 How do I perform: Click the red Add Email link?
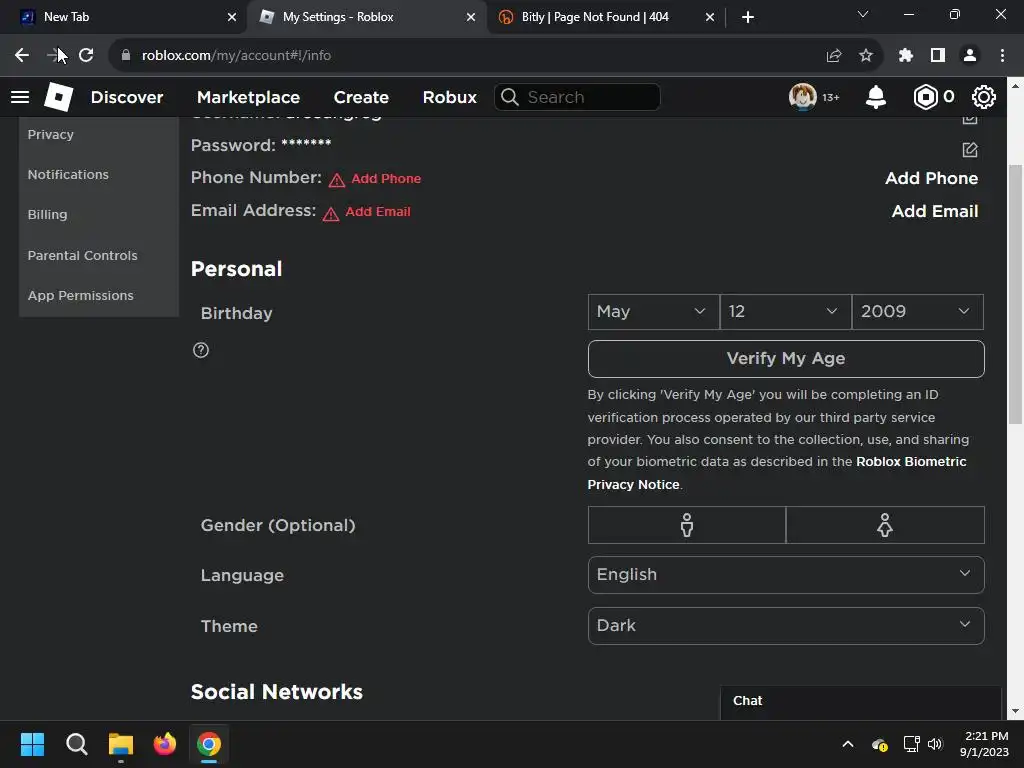pos(377,212)
